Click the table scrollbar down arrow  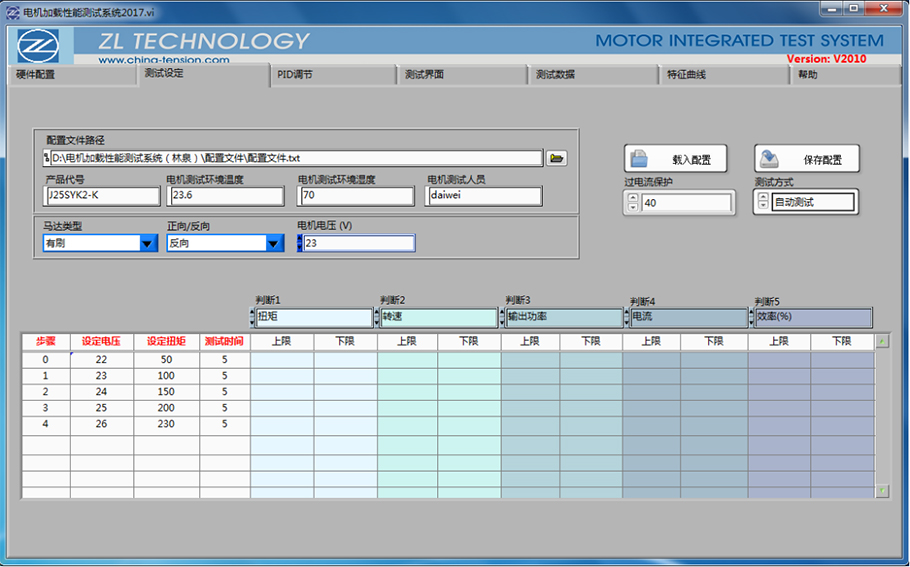click(881, 491)
